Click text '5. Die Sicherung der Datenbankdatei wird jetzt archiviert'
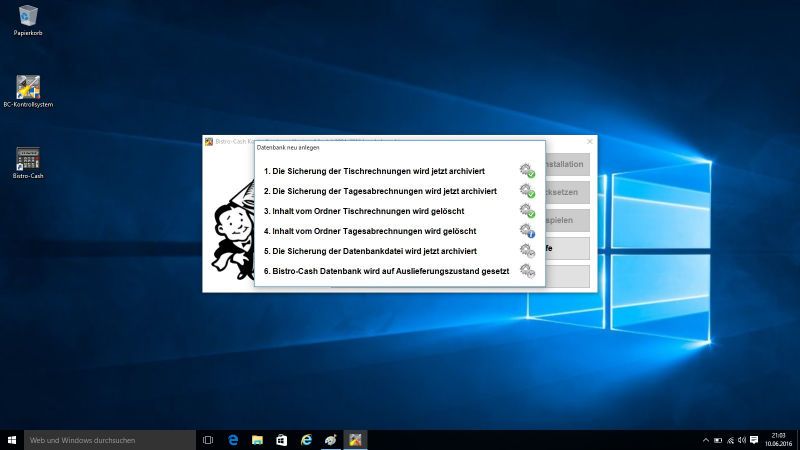The image size is (800, 450). click(370, 251)
